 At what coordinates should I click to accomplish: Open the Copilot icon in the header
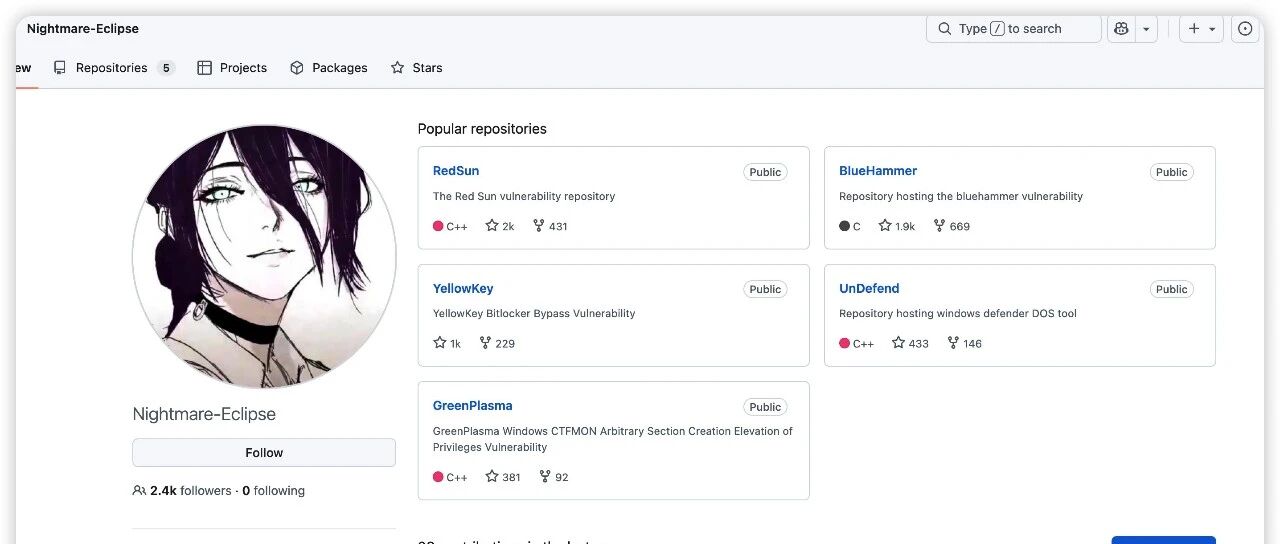pyautogui.click(x=1121, y=29)
